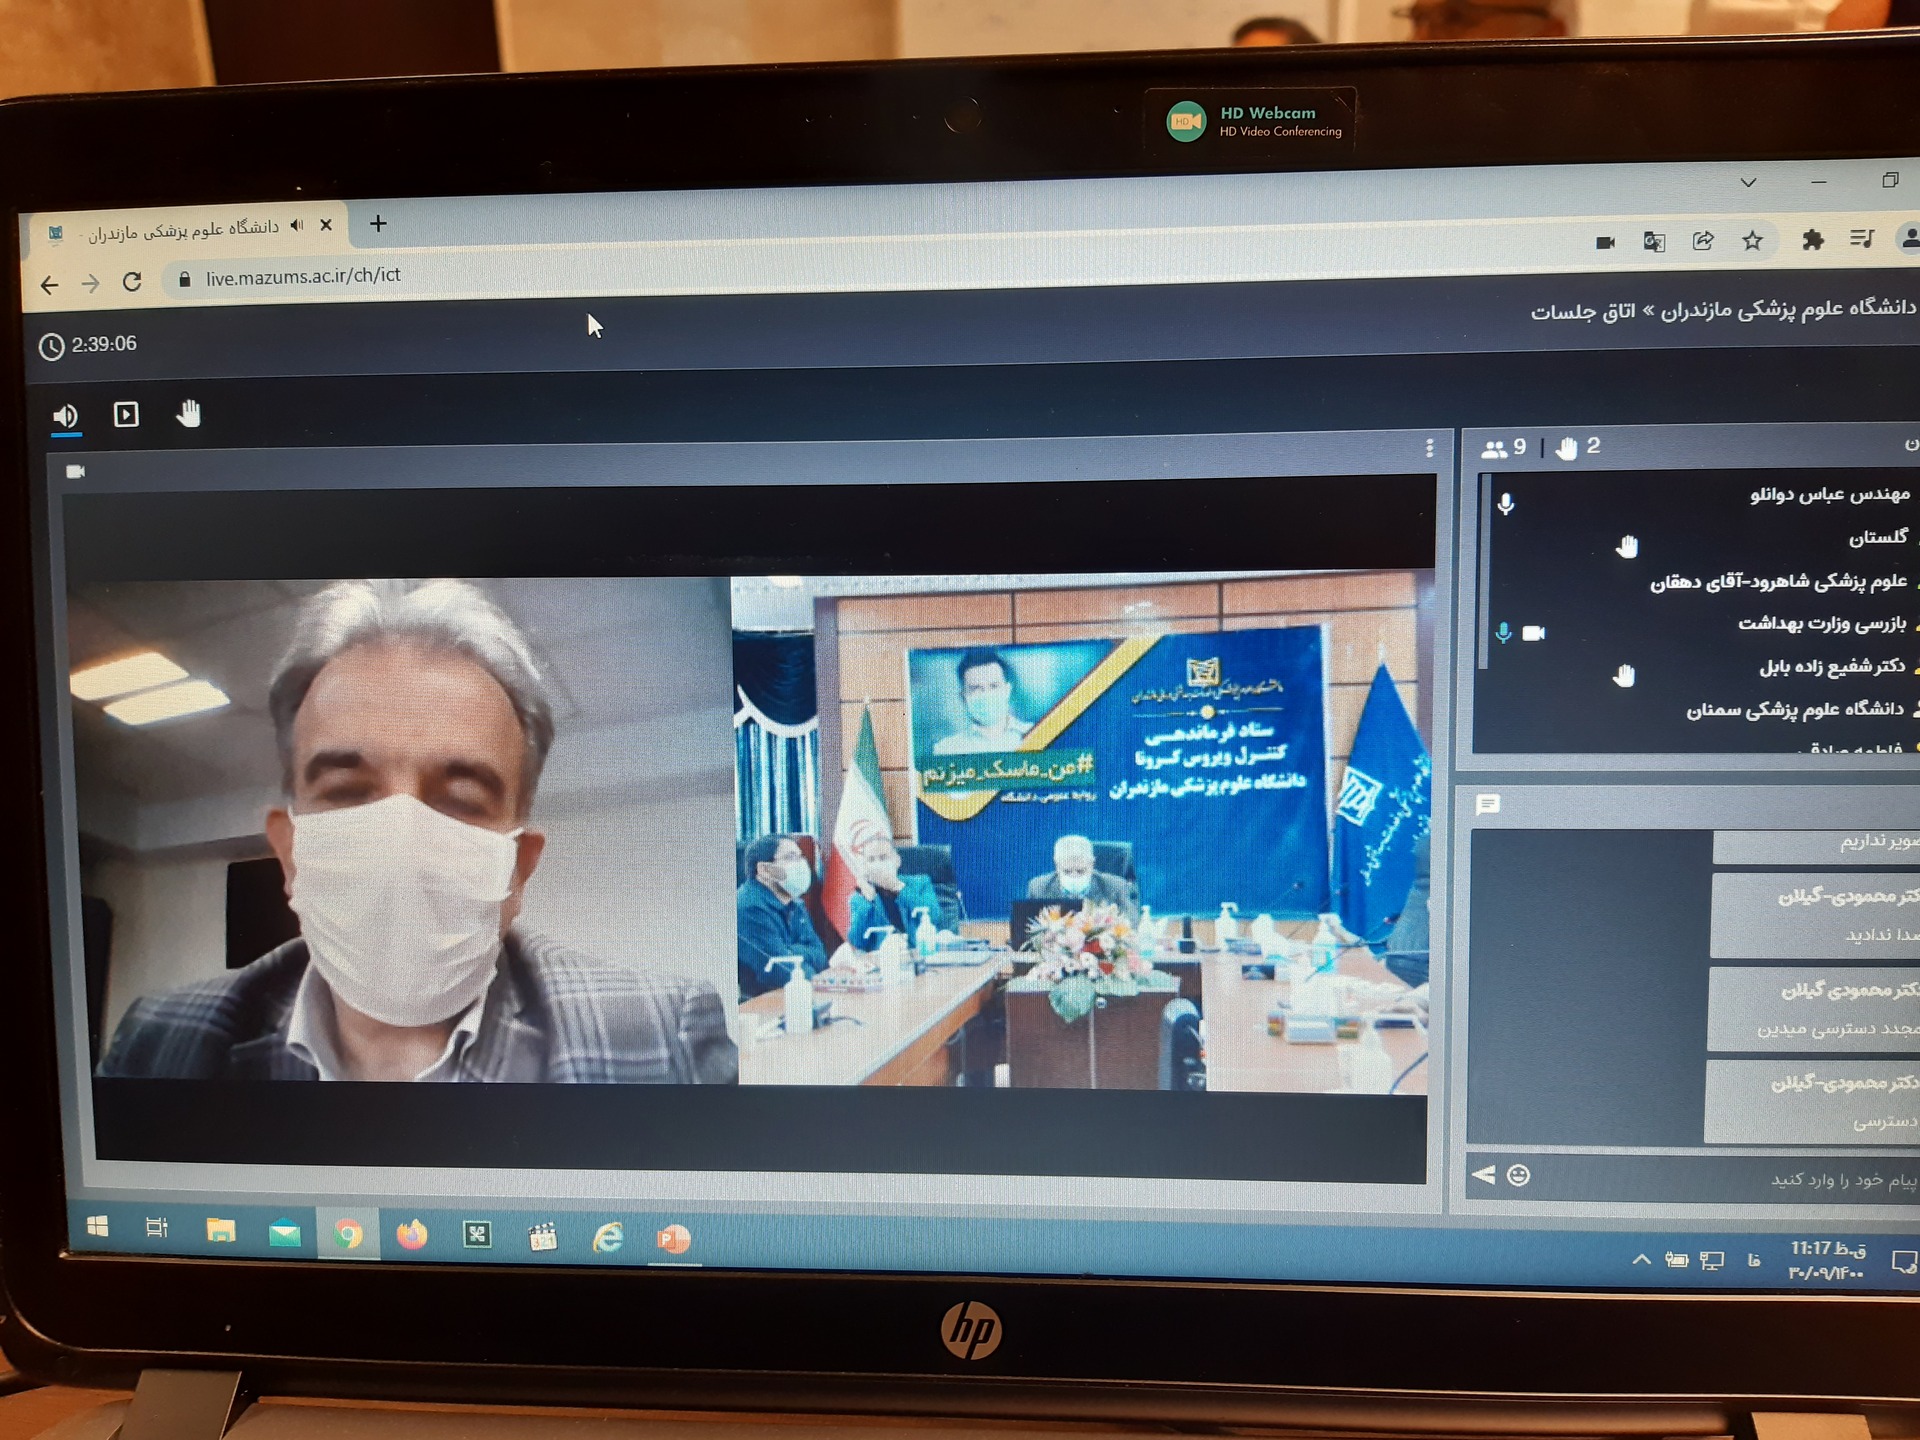The width and height of the screenshot is (1920, 1440).
Task: Open the Mail app from taskbar
Action: pos(285,1233)
